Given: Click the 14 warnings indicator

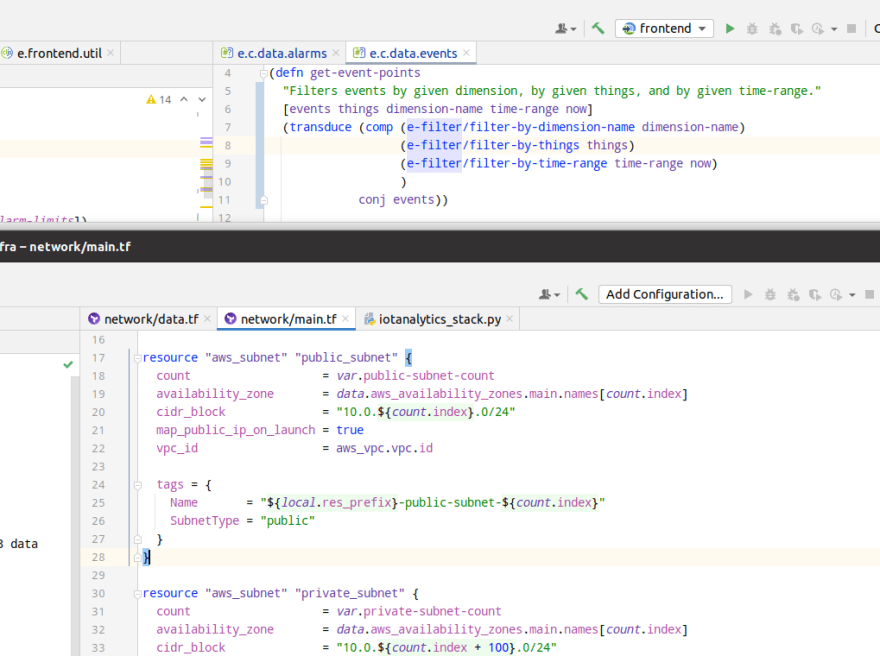Looking at the screenshot, I should coord(159,99).
